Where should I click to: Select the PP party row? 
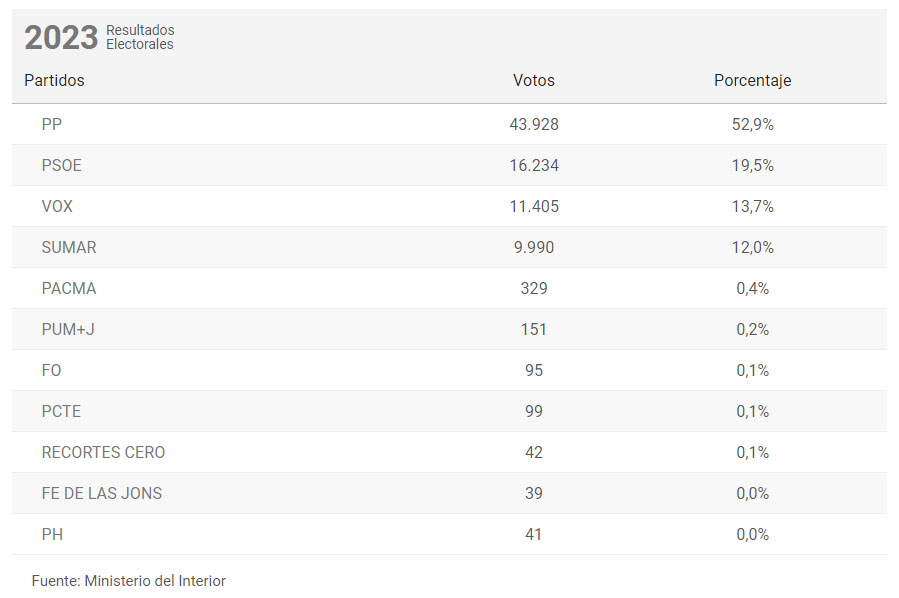[x=450, y=124]
